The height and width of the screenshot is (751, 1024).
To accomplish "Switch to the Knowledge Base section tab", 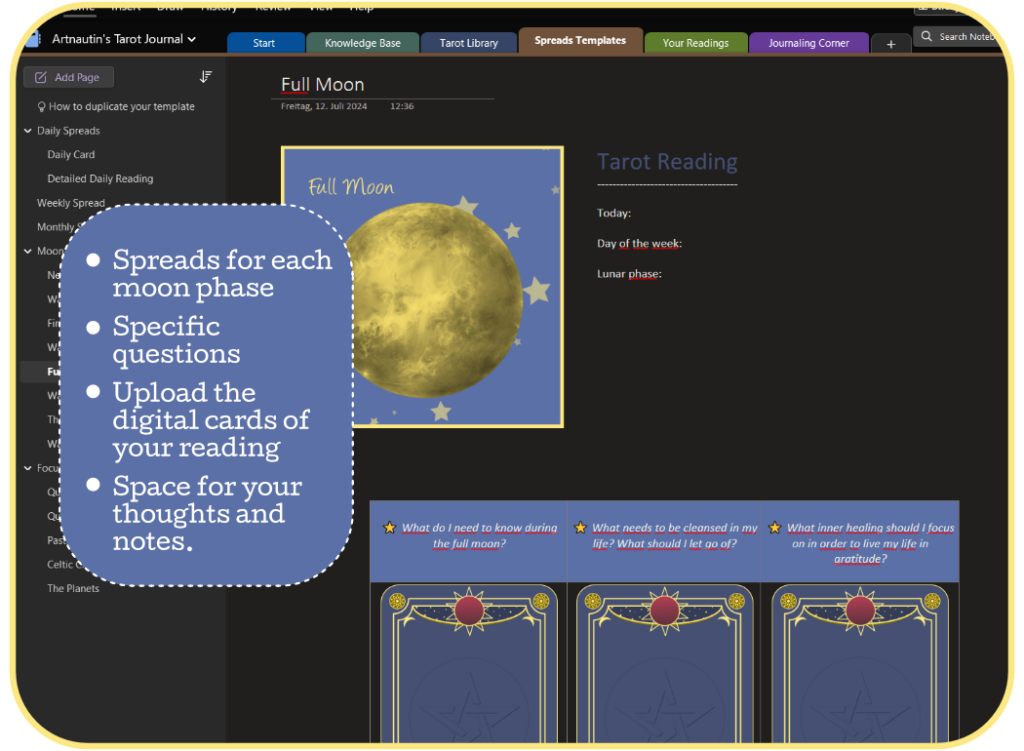I will click(360, 44).
